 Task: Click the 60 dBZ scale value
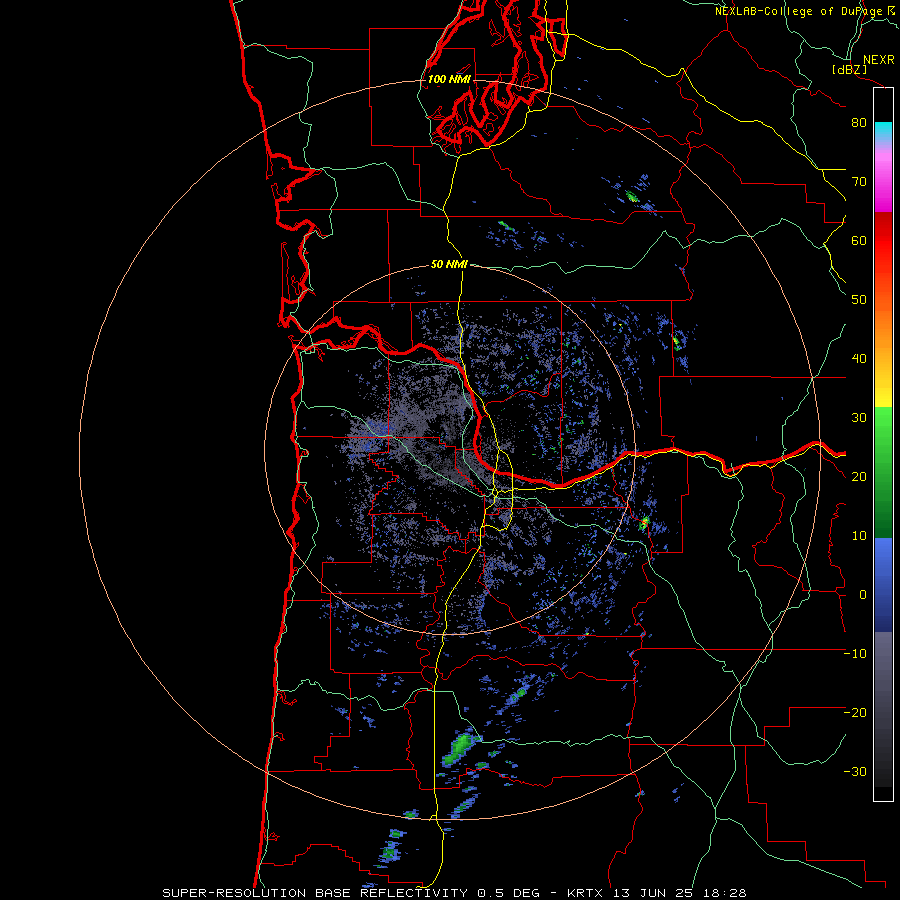pyautogui.click(x=859, y=240)
